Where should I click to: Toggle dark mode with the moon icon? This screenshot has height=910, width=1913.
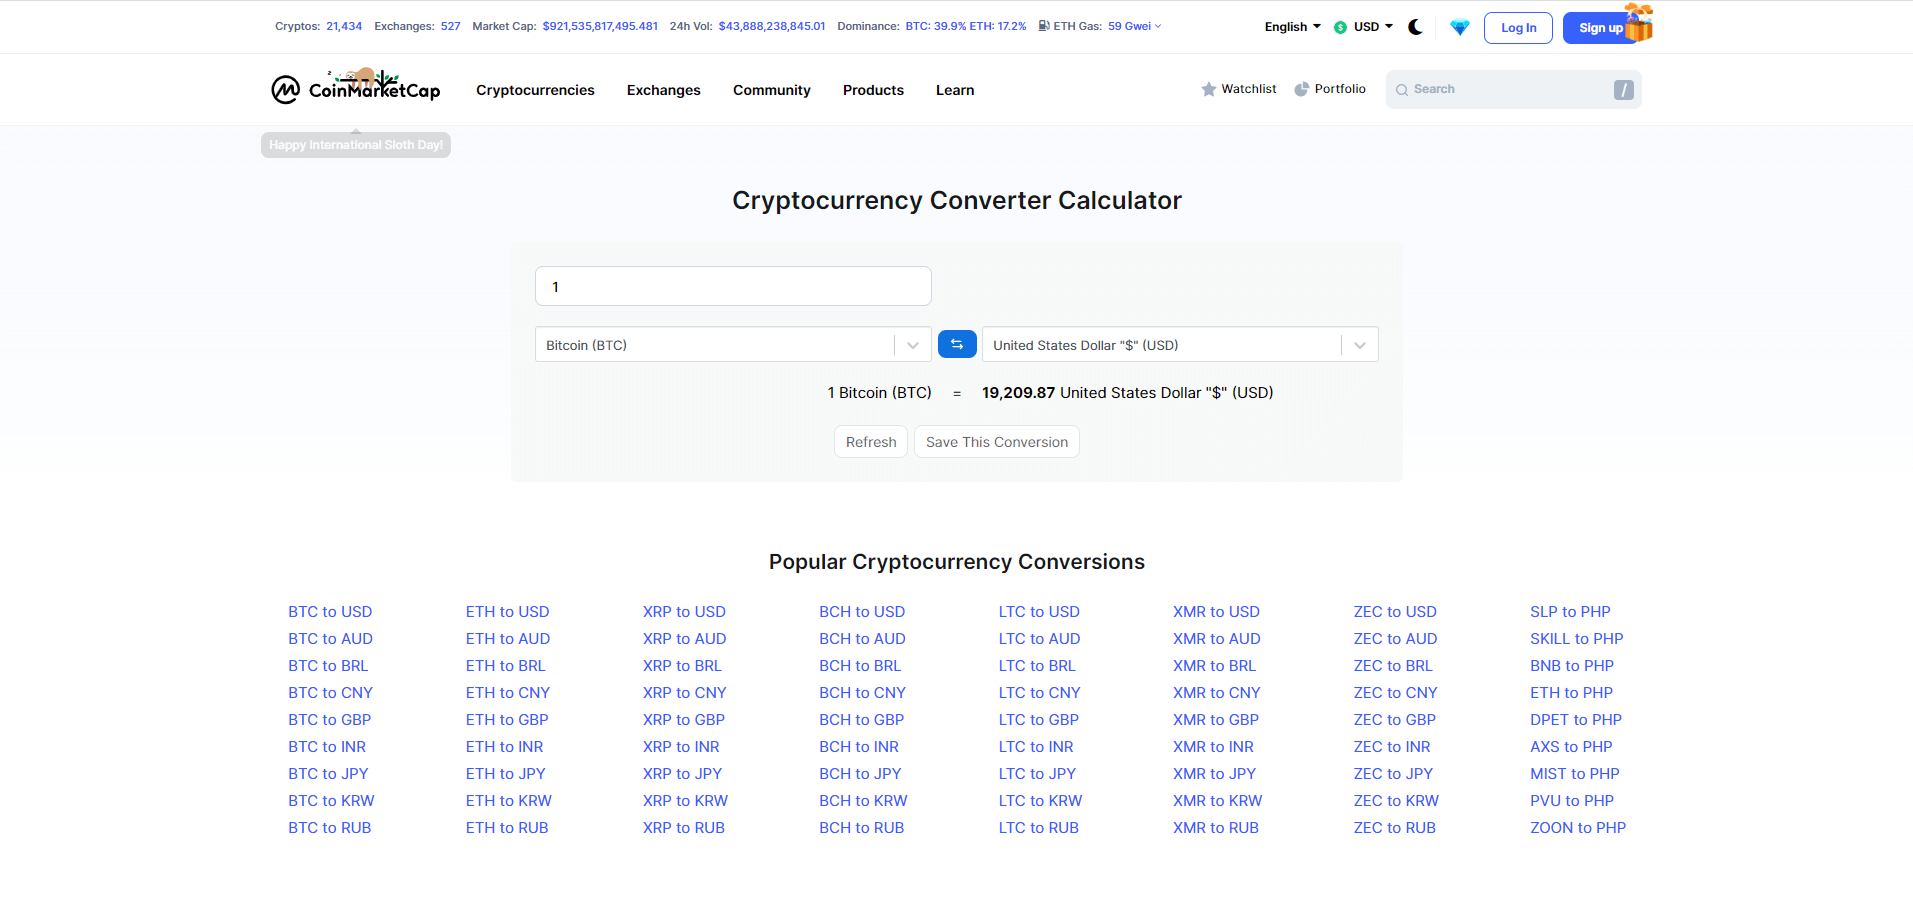point(1415,27)
